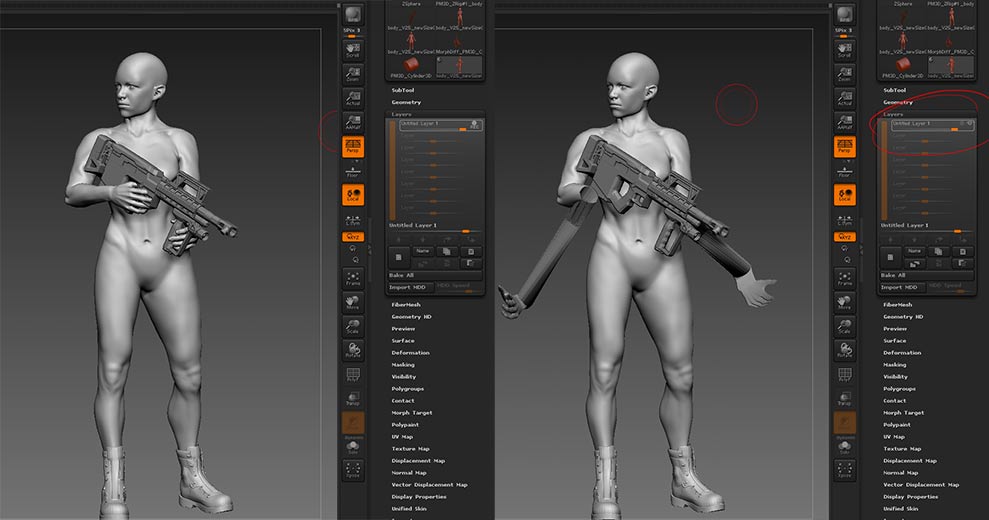Click Frame icon in left view's shelf

[353, 278]
